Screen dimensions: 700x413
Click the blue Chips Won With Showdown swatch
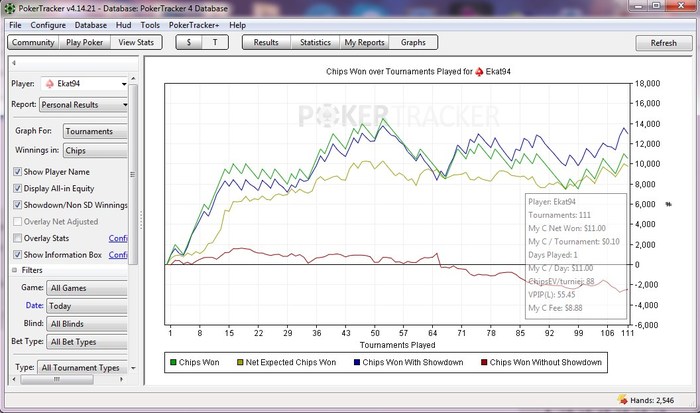357,362
